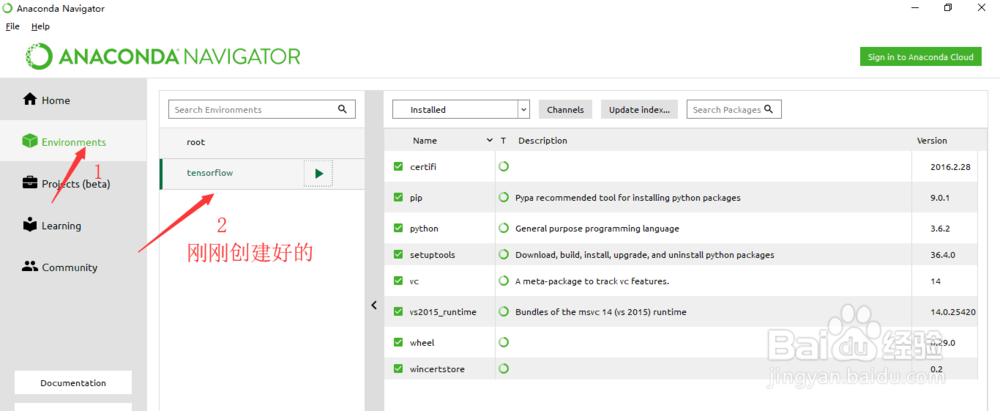Click the search environments magnifier icon

coord(342,109)
